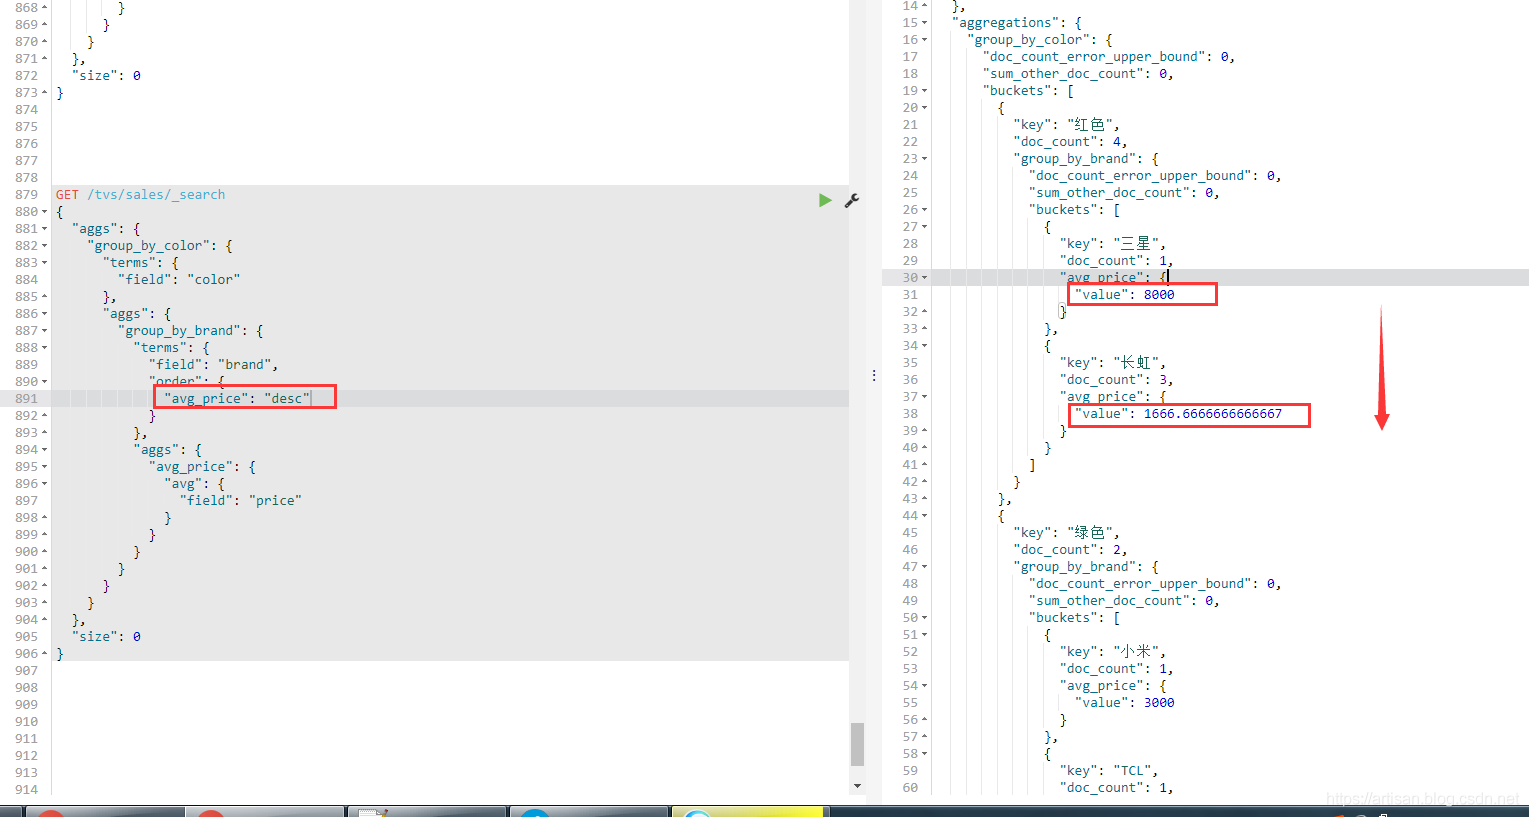Screen dimensions: 1529x817
Task: Fold "group_by_brand" under 绿色 on line 47
Action: tap(925, 567)
